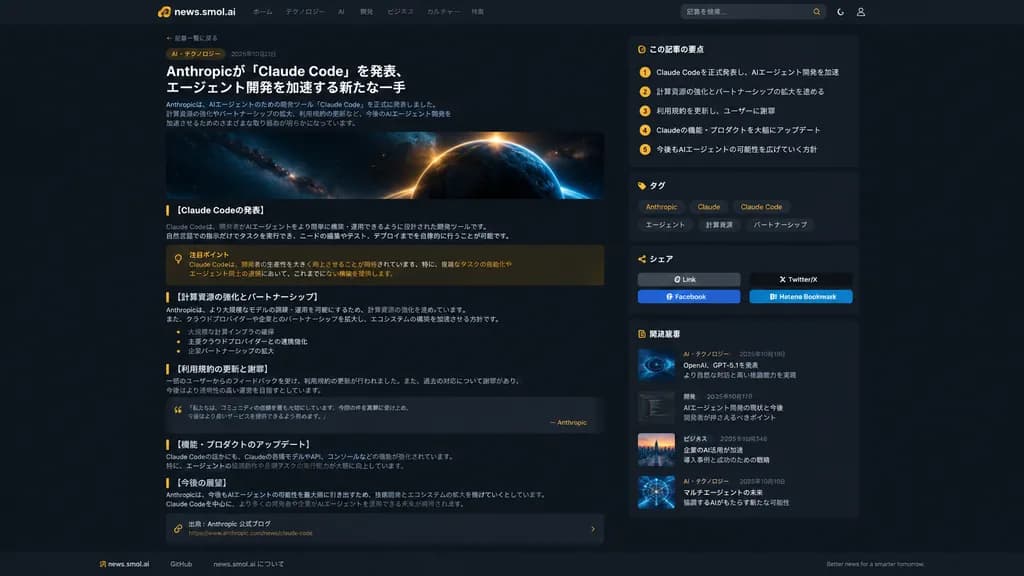
Task: Open the AI agent development article thumbnail
Action: point(656,407)
